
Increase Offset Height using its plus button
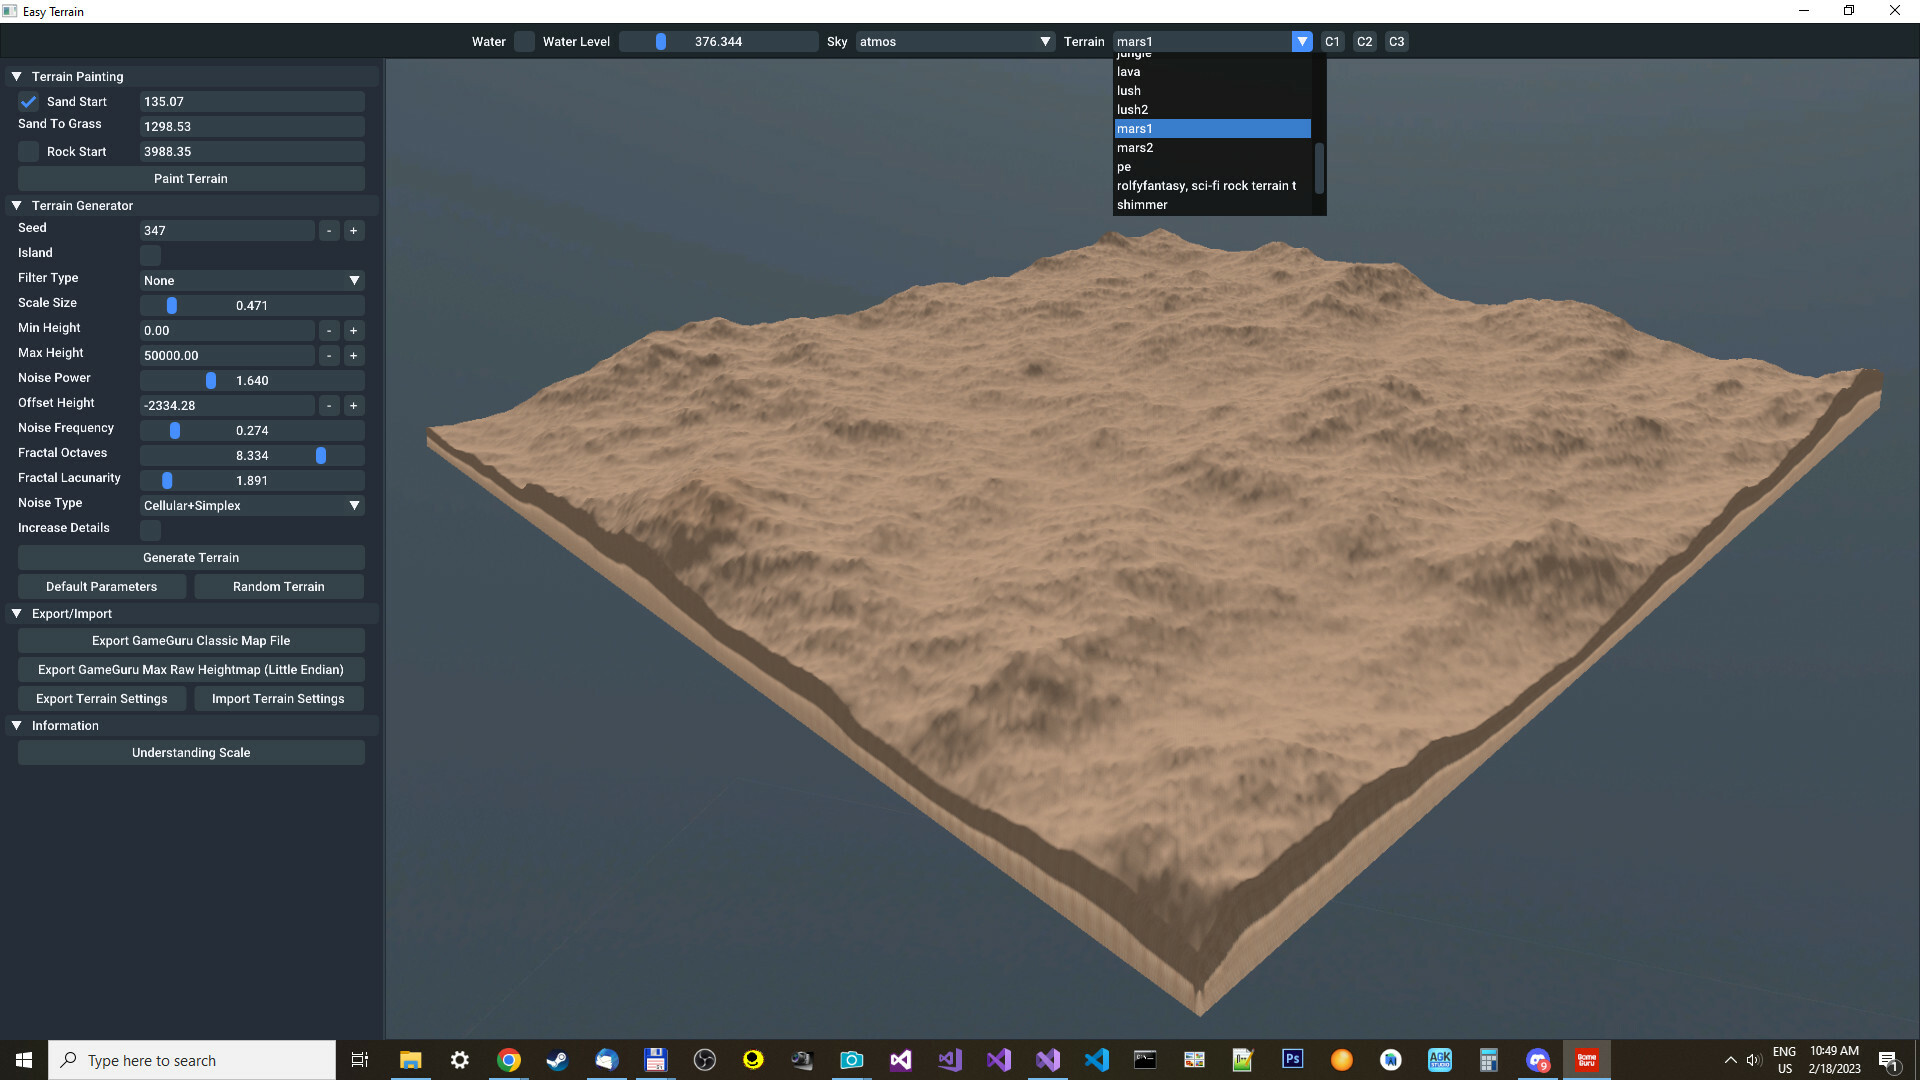353,405
